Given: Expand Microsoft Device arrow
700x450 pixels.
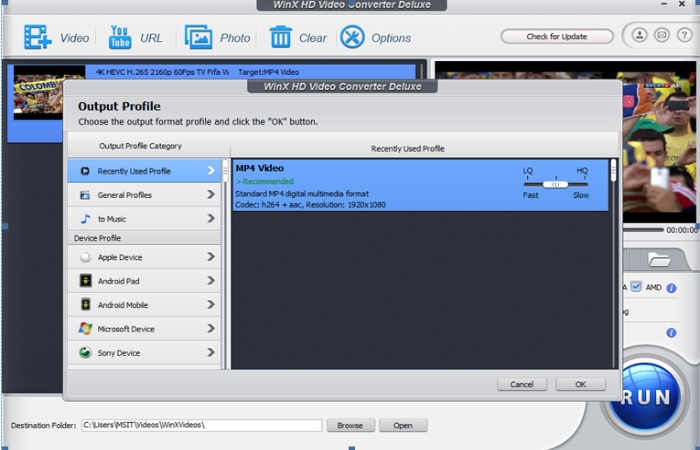Looking at the screenshot, I should click(x=211, y=329).
